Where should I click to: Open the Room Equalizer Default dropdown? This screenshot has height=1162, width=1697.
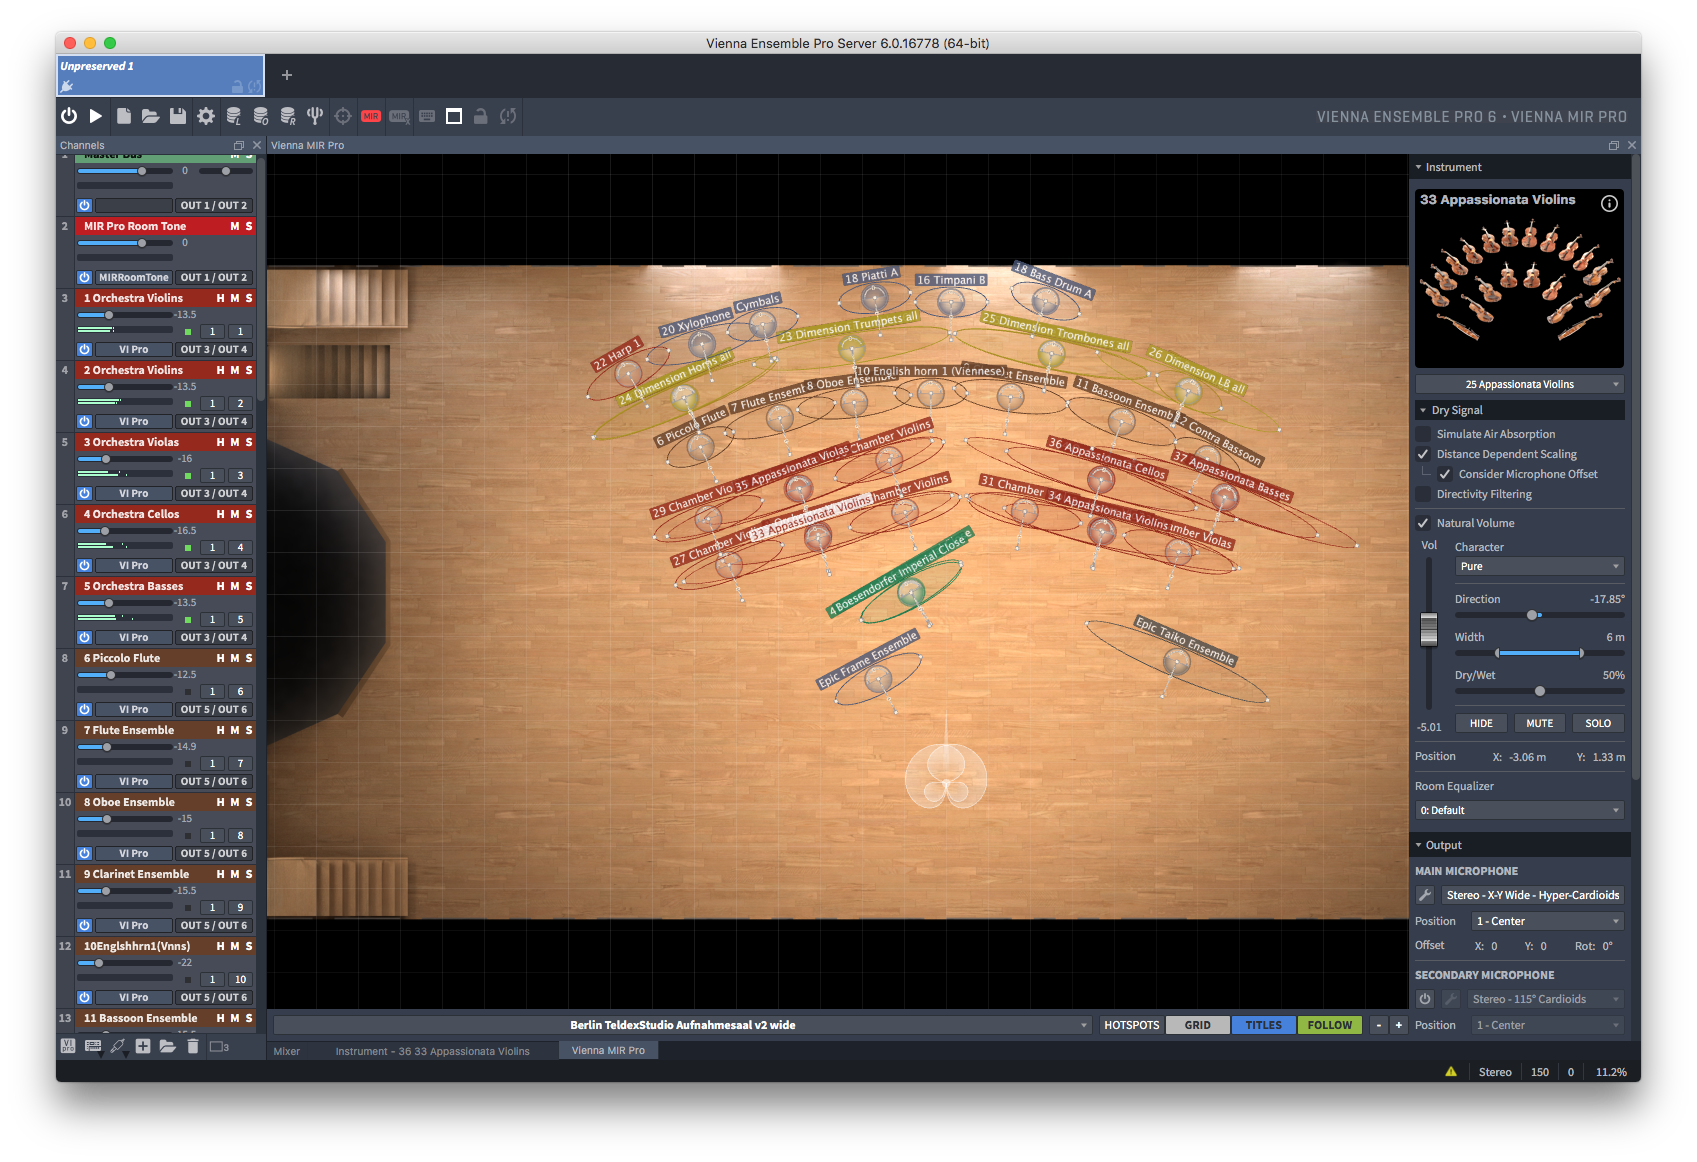click(x=1519, y=810)
